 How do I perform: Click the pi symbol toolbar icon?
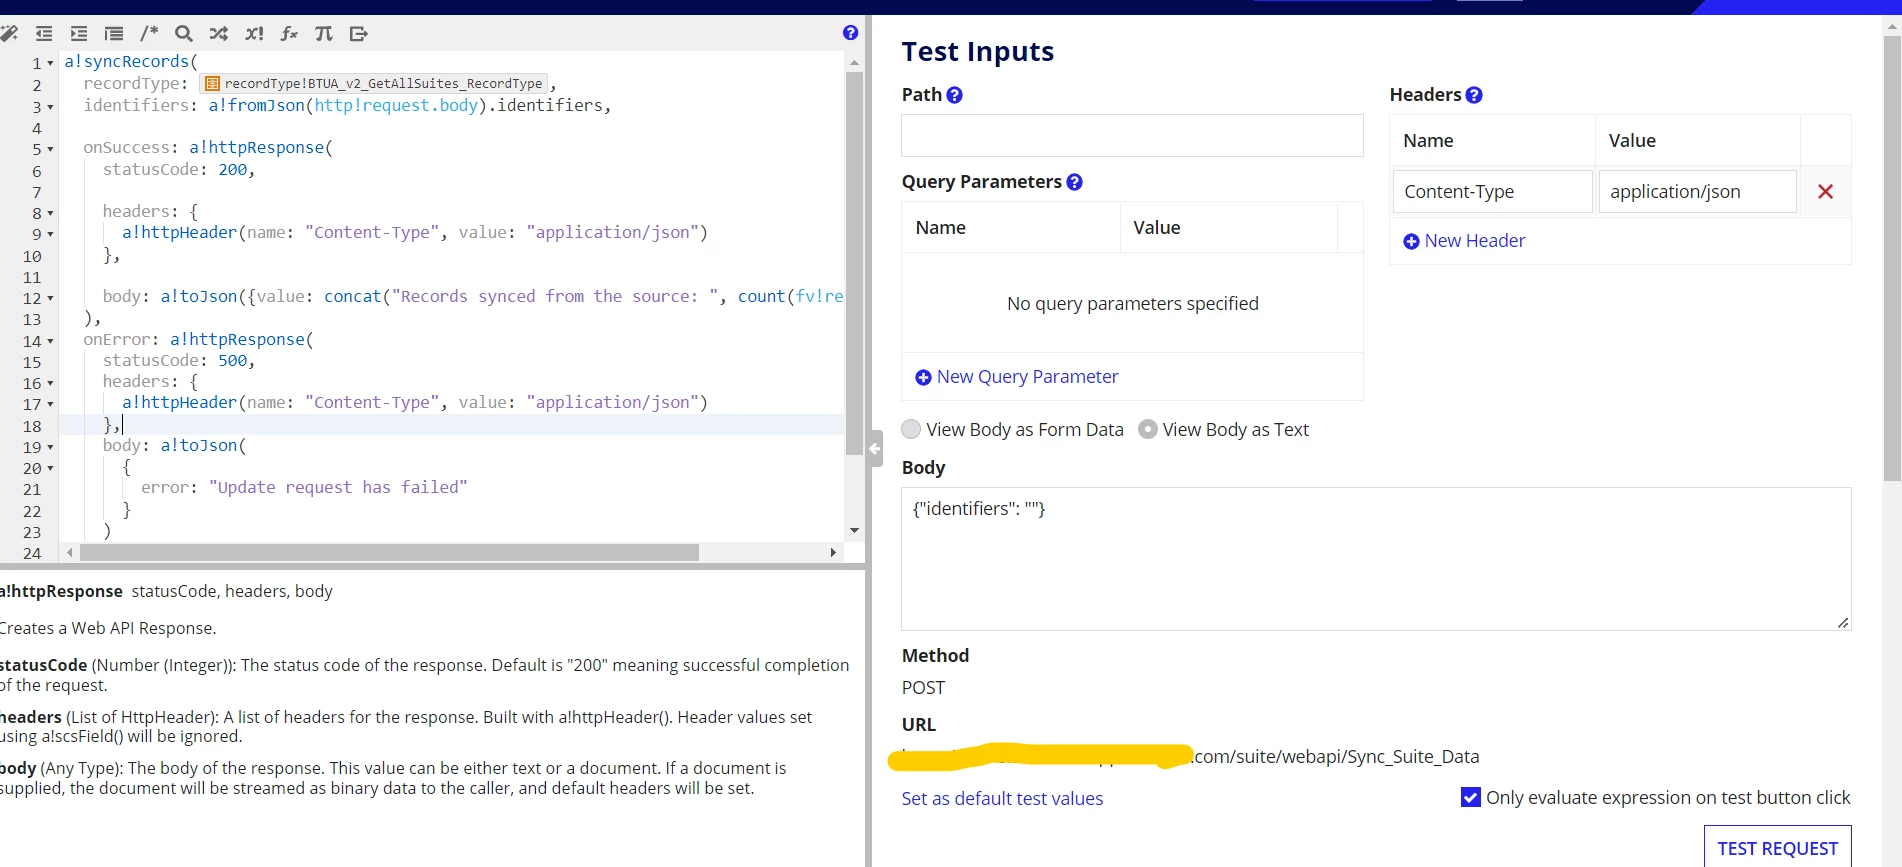(x=324, y=34)
